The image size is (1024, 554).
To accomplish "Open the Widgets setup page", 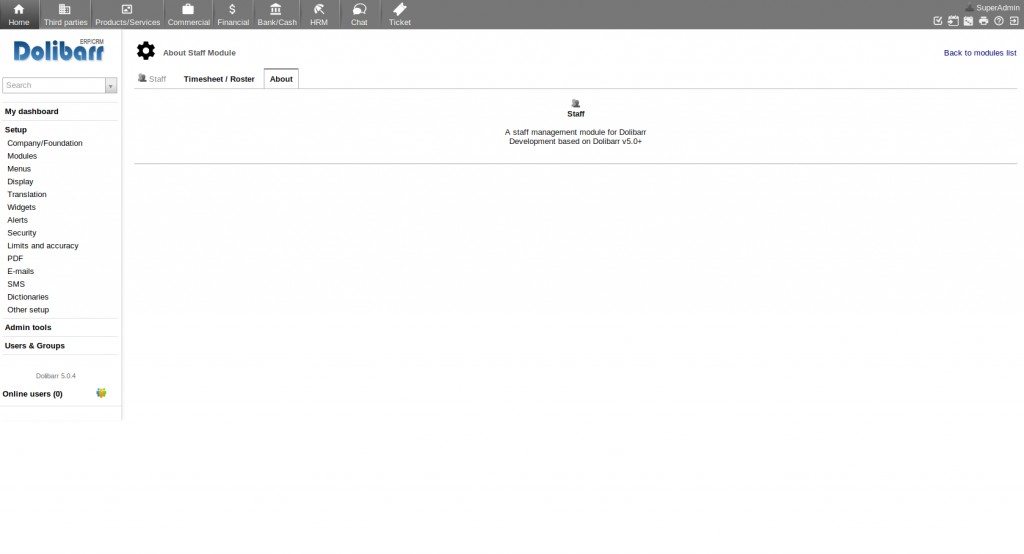I will point(22,208).
